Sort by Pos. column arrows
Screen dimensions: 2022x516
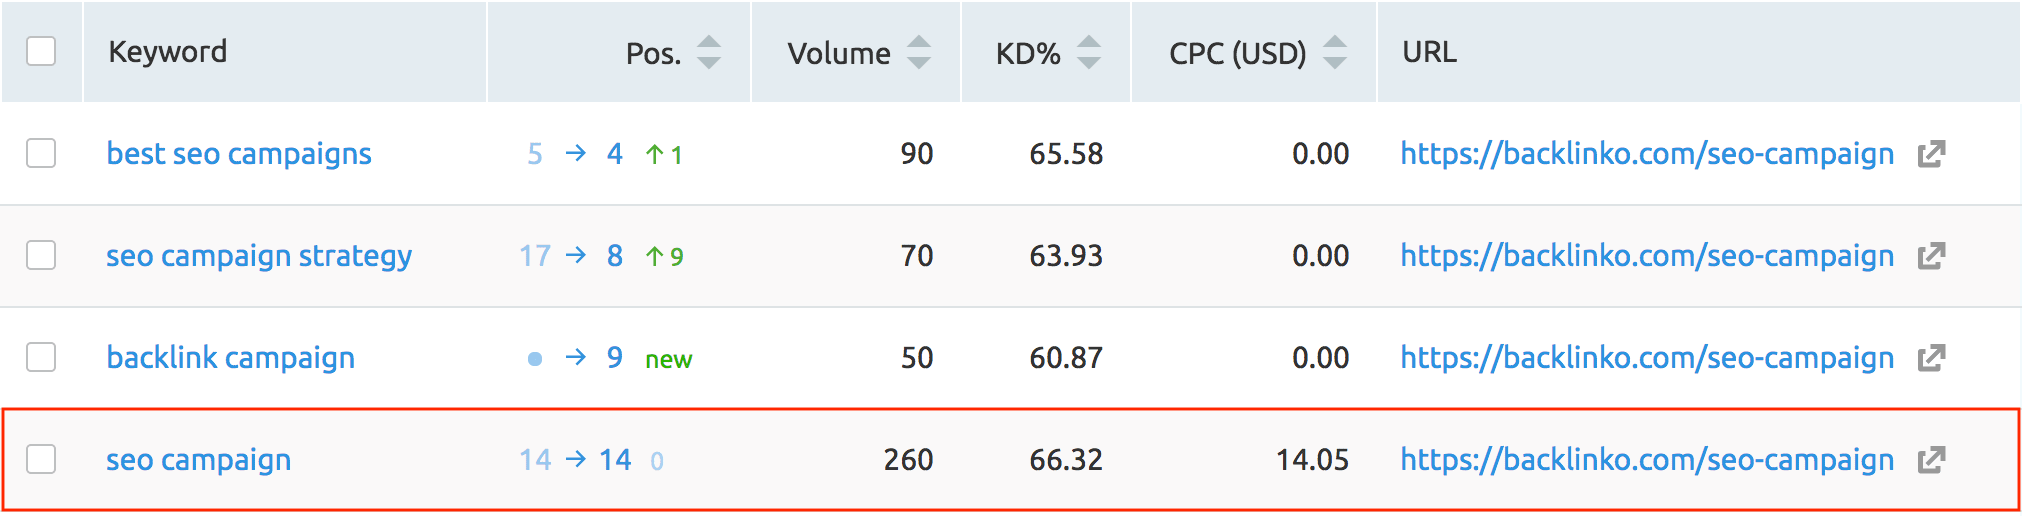coord(709,52)
